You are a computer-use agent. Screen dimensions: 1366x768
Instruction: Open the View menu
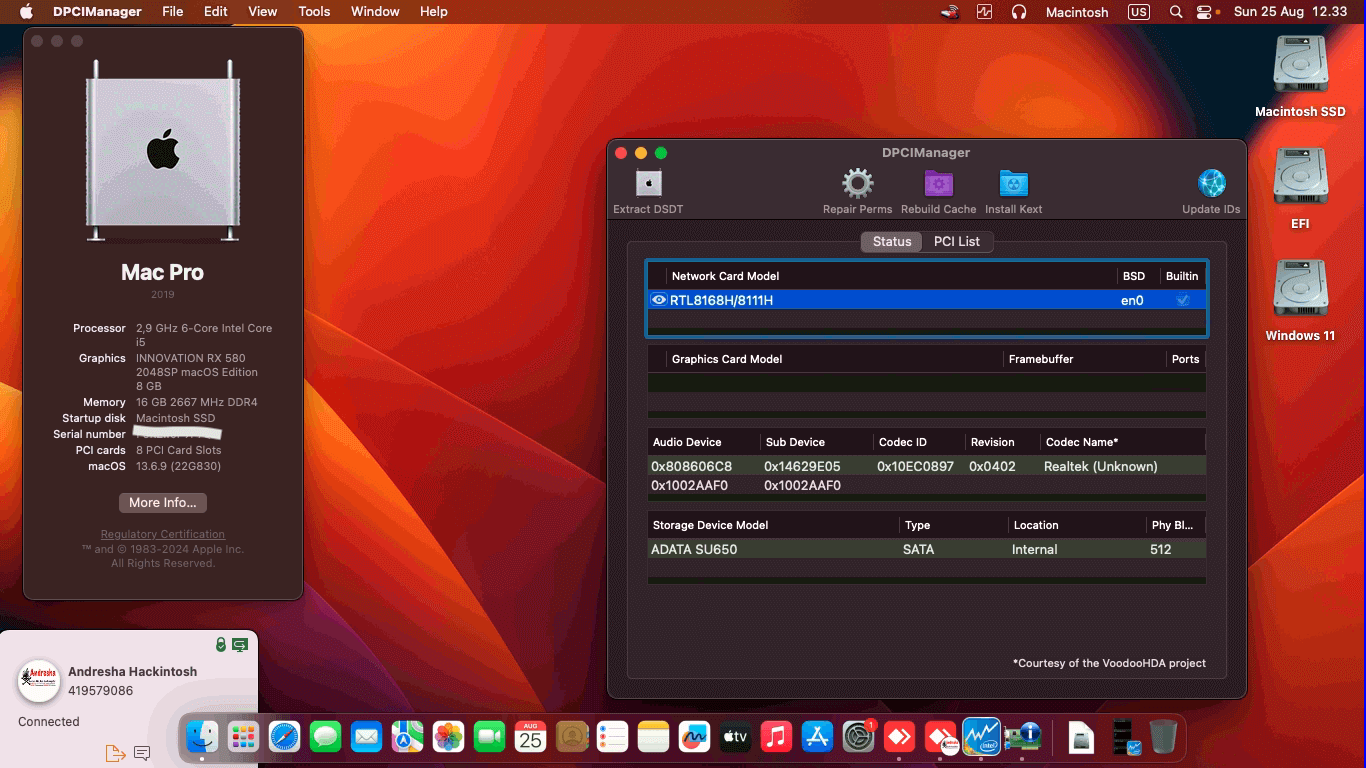click(x=263, y=12)
